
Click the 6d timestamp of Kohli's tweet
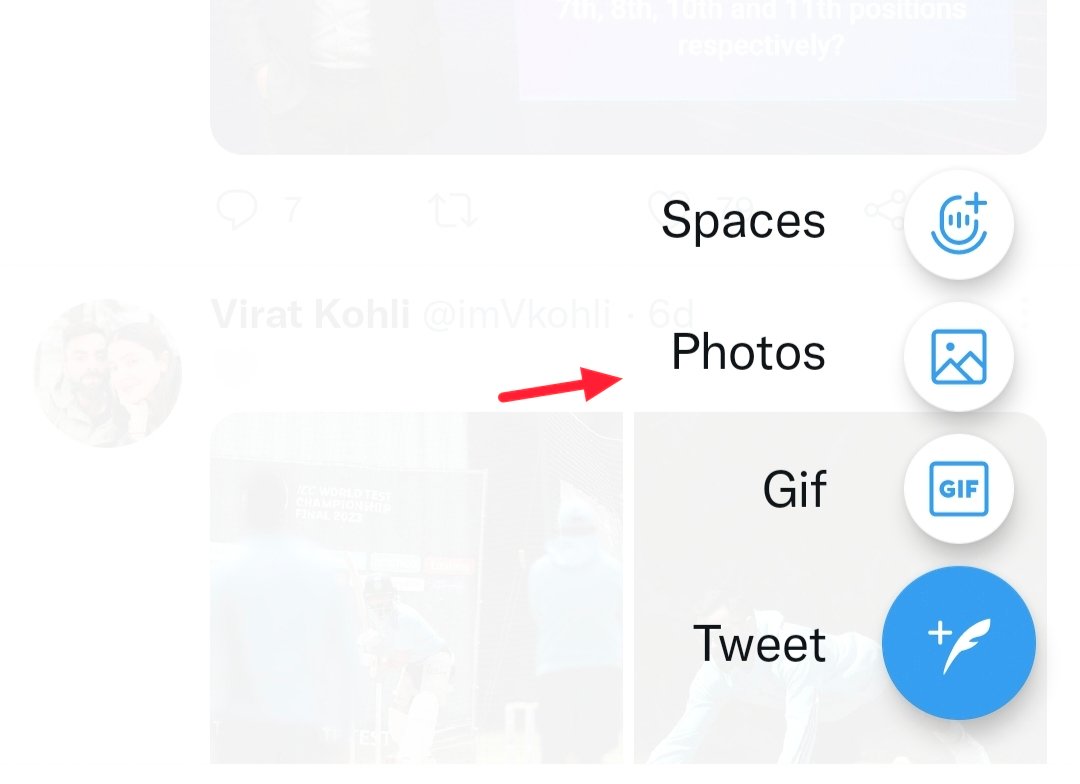pyautogui.click(x=670, y=314)
